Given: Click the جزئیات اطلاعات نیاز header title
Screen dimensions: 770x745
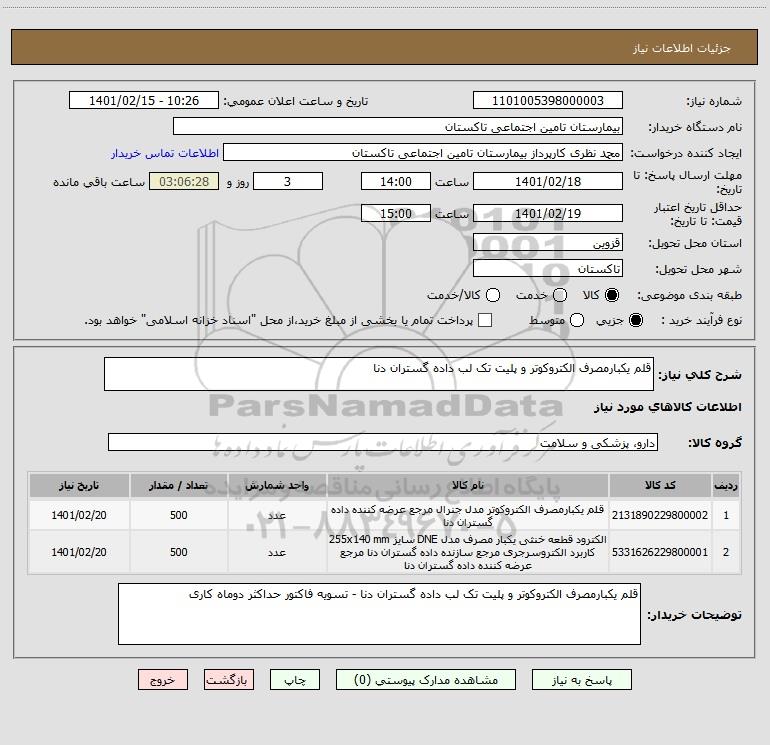Looking at the screenshot, I should coord(682,48).
